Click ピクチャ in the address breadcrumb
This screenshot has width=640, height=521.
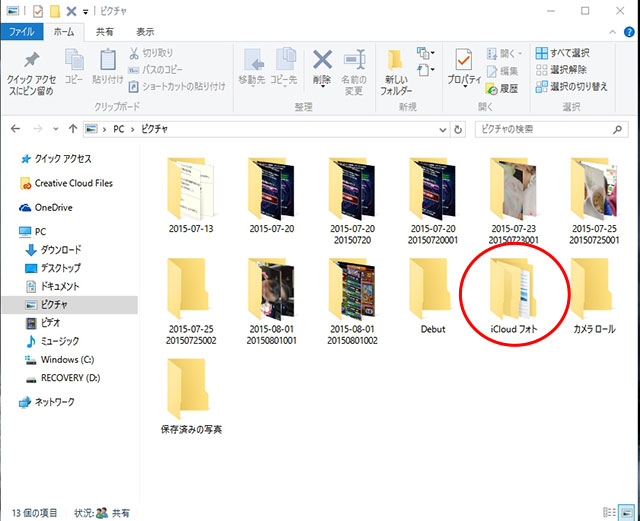(x=154, y=129)
